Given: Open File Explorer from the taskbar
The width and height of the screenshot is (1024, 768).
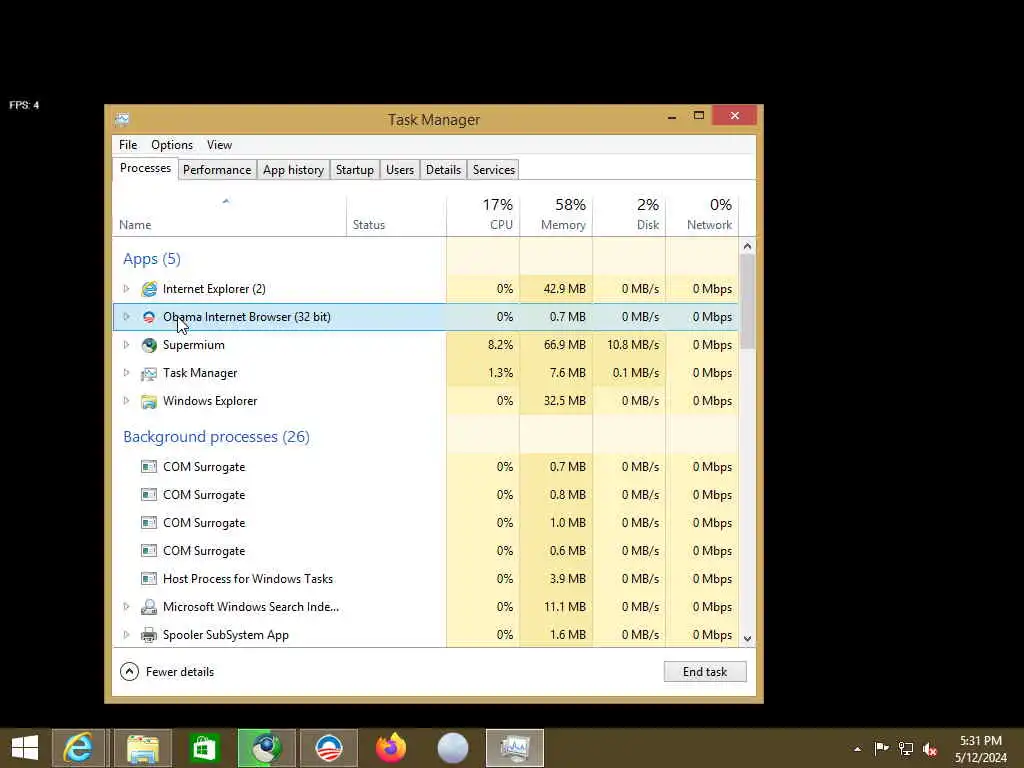Looking at the screenshot, I should coord(143,748).
